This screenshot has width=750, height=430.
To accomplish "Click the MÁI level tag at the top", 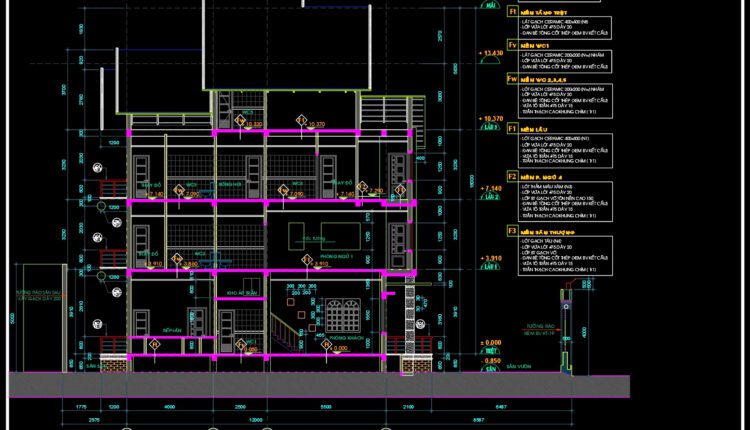I will (x=490, y=5).
